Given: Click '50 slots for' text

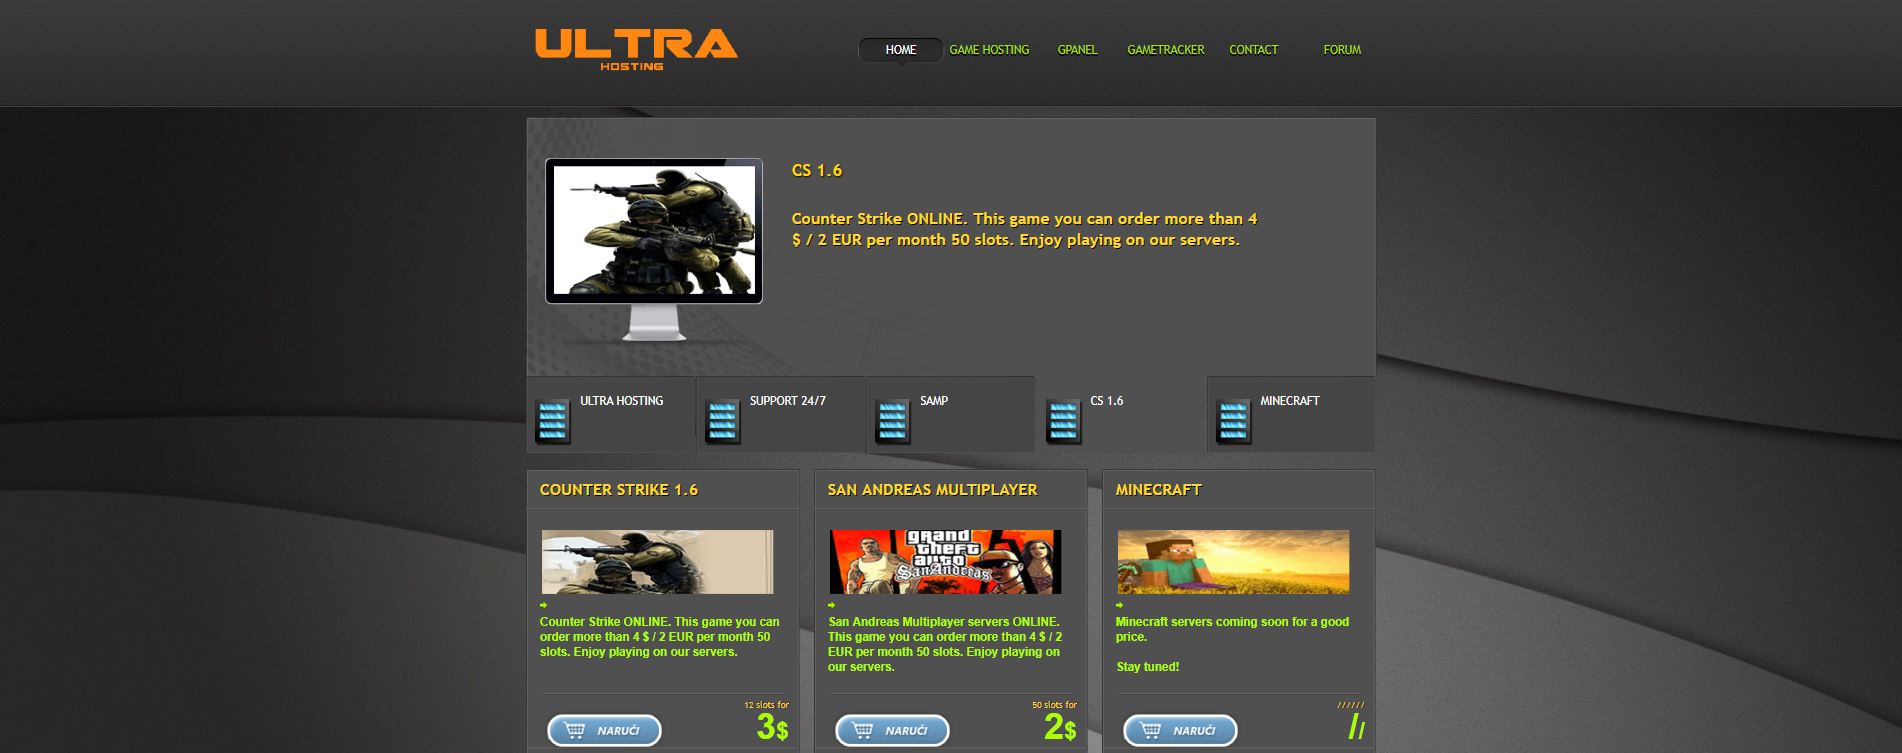Looking at the screenshot, I should click(1054, 705).
